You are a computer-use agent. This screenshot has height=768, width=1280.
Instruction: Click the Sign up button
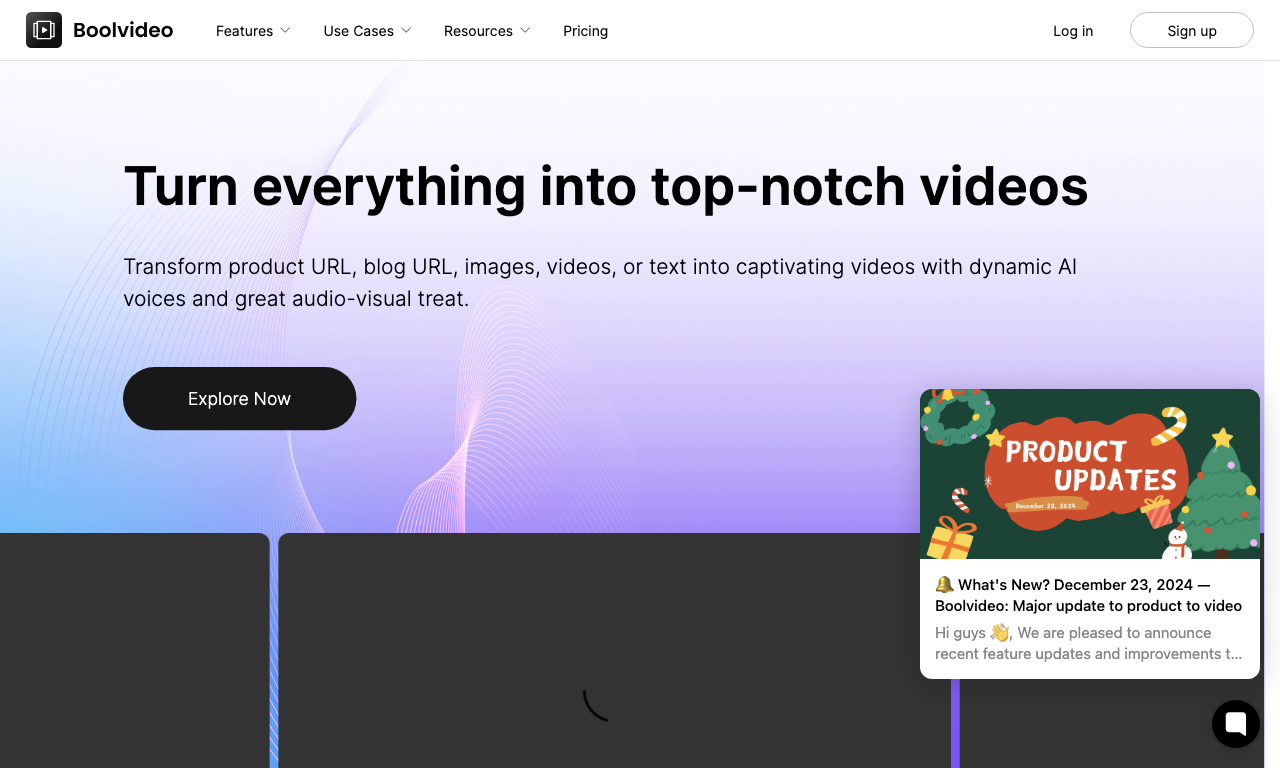pos(1192,30)
